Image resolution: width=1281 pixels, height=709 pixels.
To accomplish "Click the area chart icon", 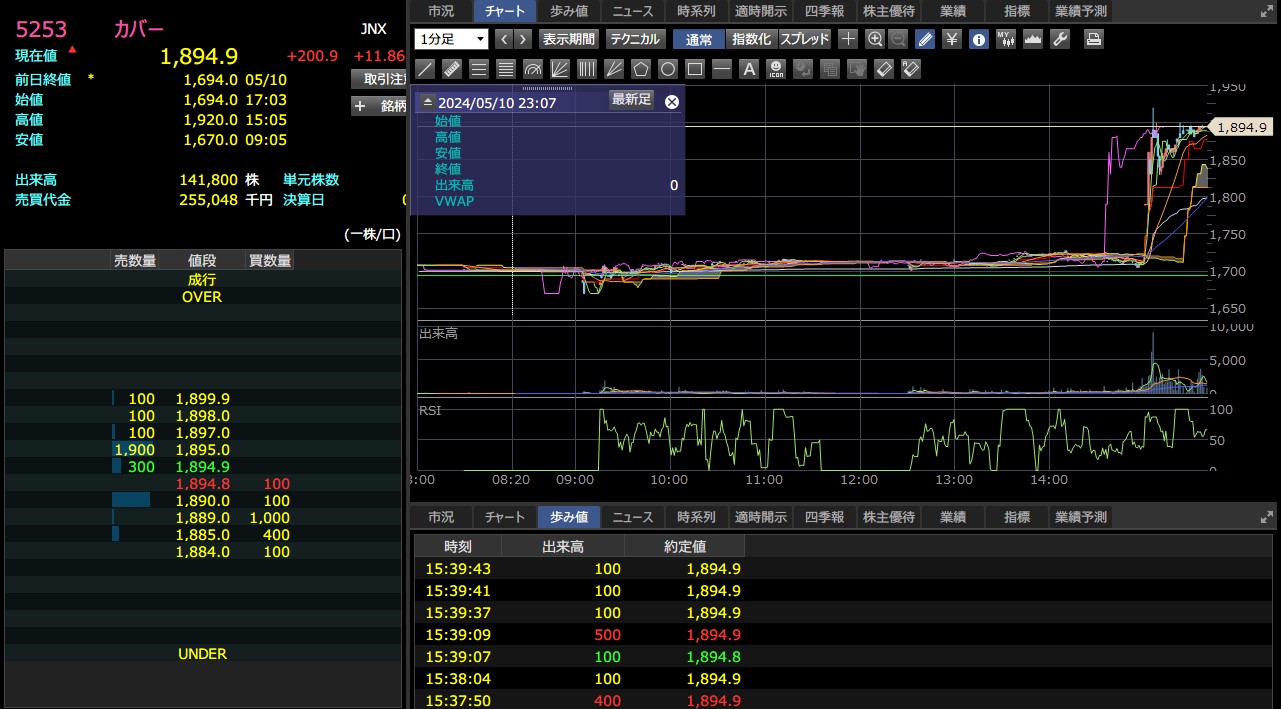I will (x=1033, y=39).
